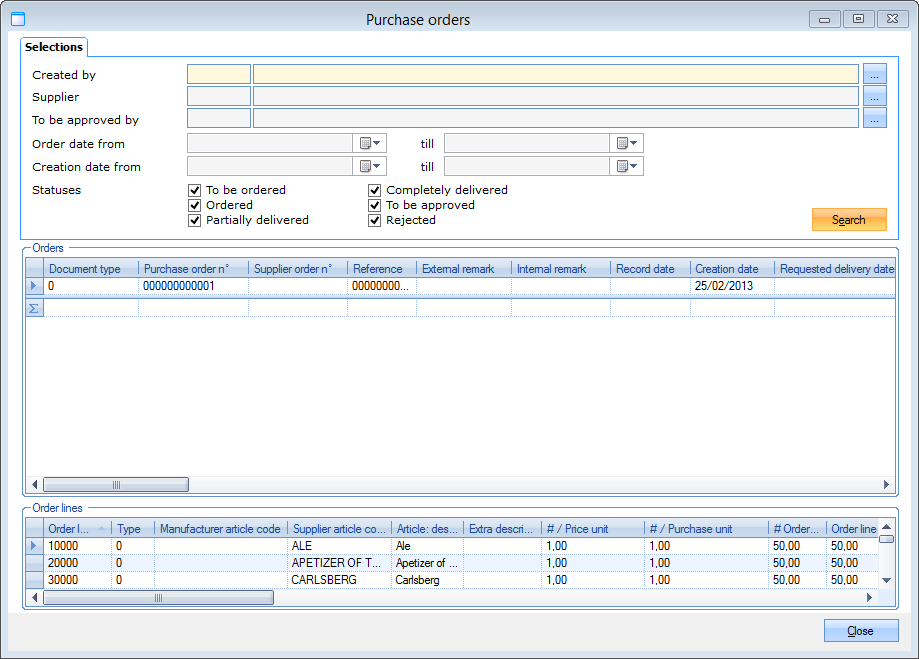This screenshot has width=919, height=659.
Task: Click the sigma summary row icon
Action: [34, 308]
